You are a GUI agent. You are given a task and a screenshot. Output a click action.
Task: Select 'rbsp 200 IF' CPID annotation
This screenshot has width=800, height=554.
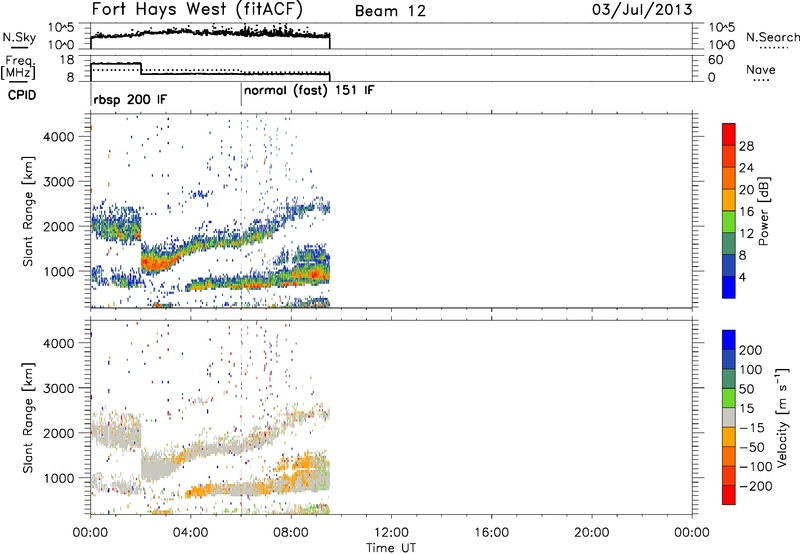click(130, 99)
